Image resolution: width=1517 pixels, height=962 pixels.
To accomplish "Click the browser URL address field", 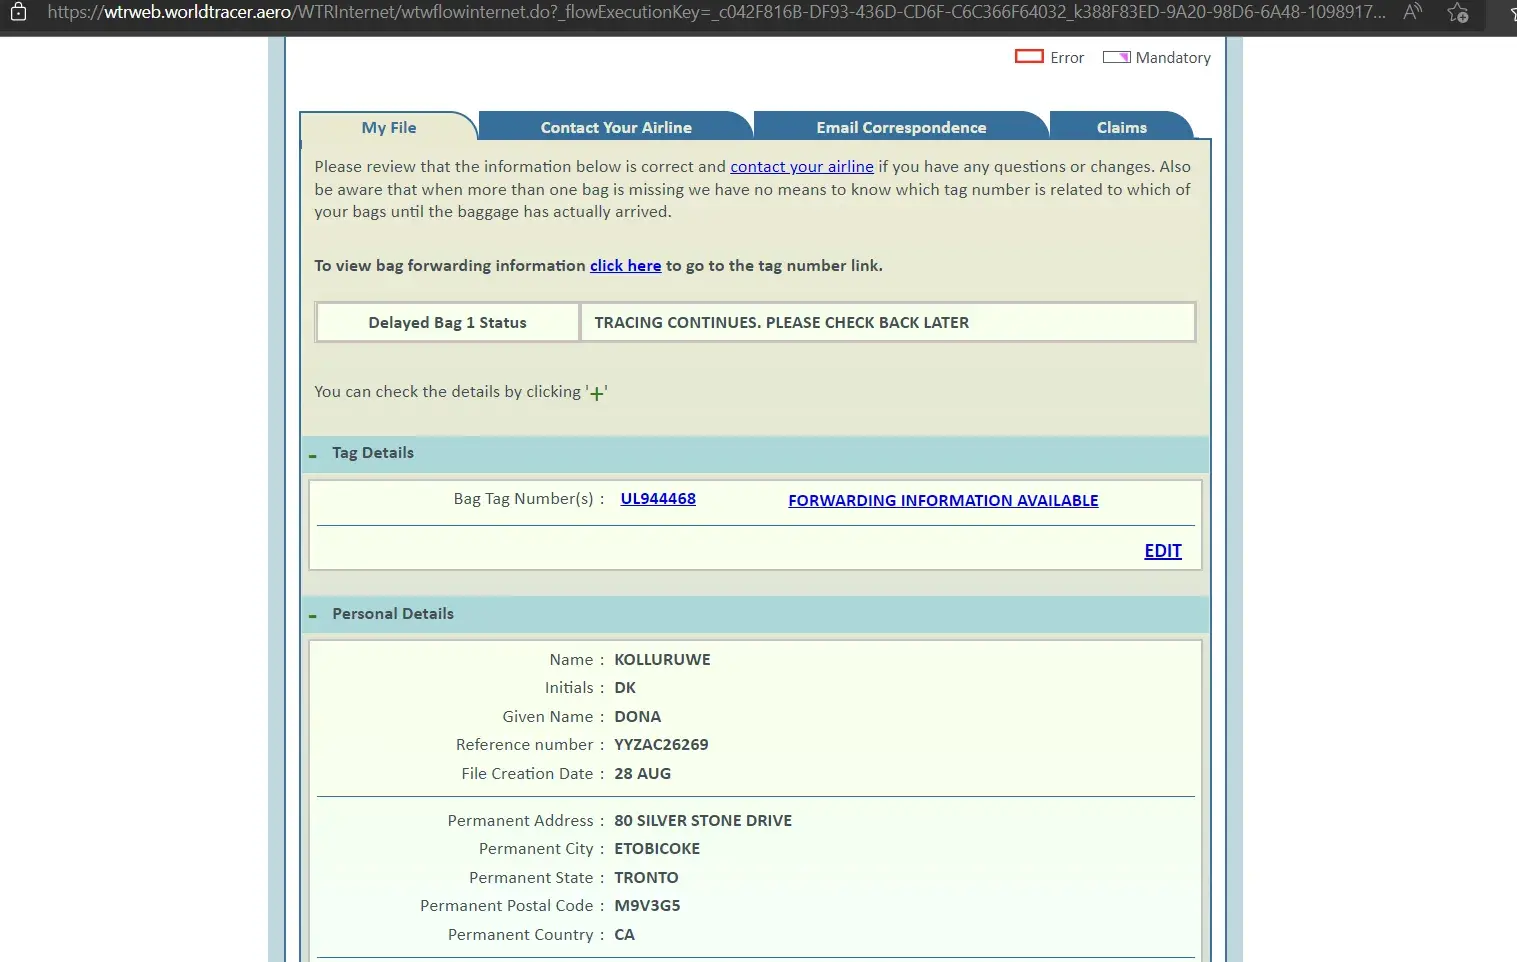I will (x=715, y=13).
